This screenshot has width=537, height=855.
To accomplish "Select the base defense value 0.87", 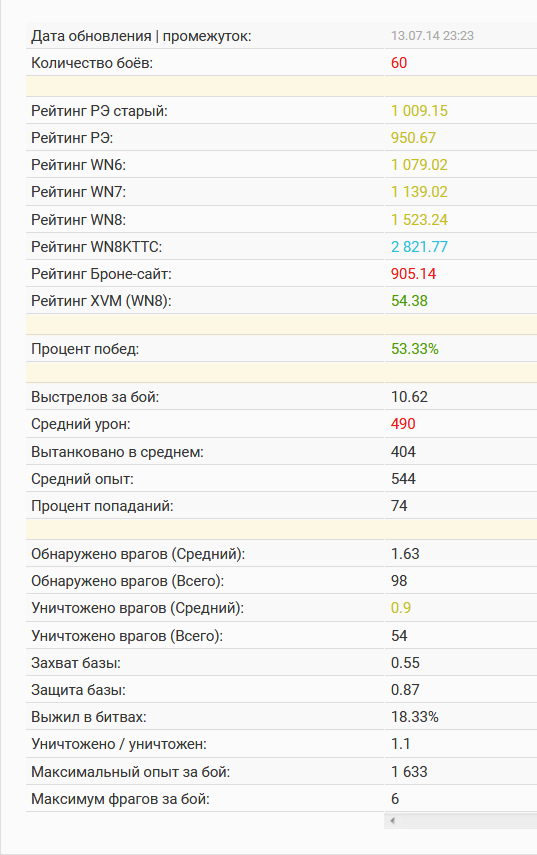I will [x=405, y=690].
